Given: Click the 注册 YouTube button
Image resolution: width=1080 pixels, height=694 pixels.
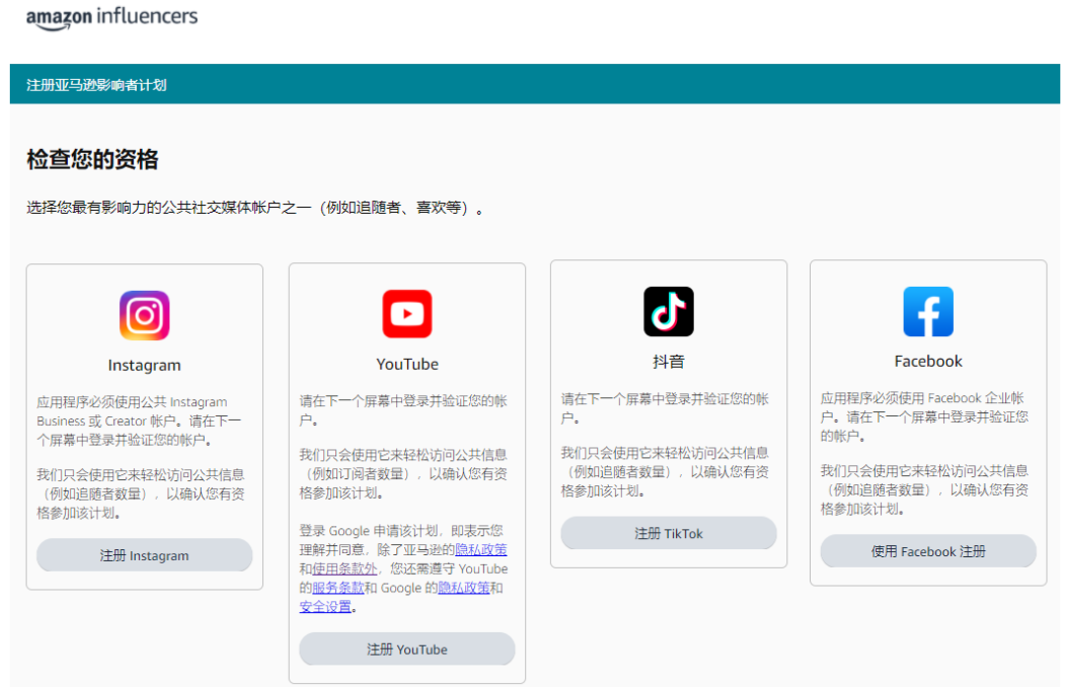Looking at the screenshot, I should point(406,649).
